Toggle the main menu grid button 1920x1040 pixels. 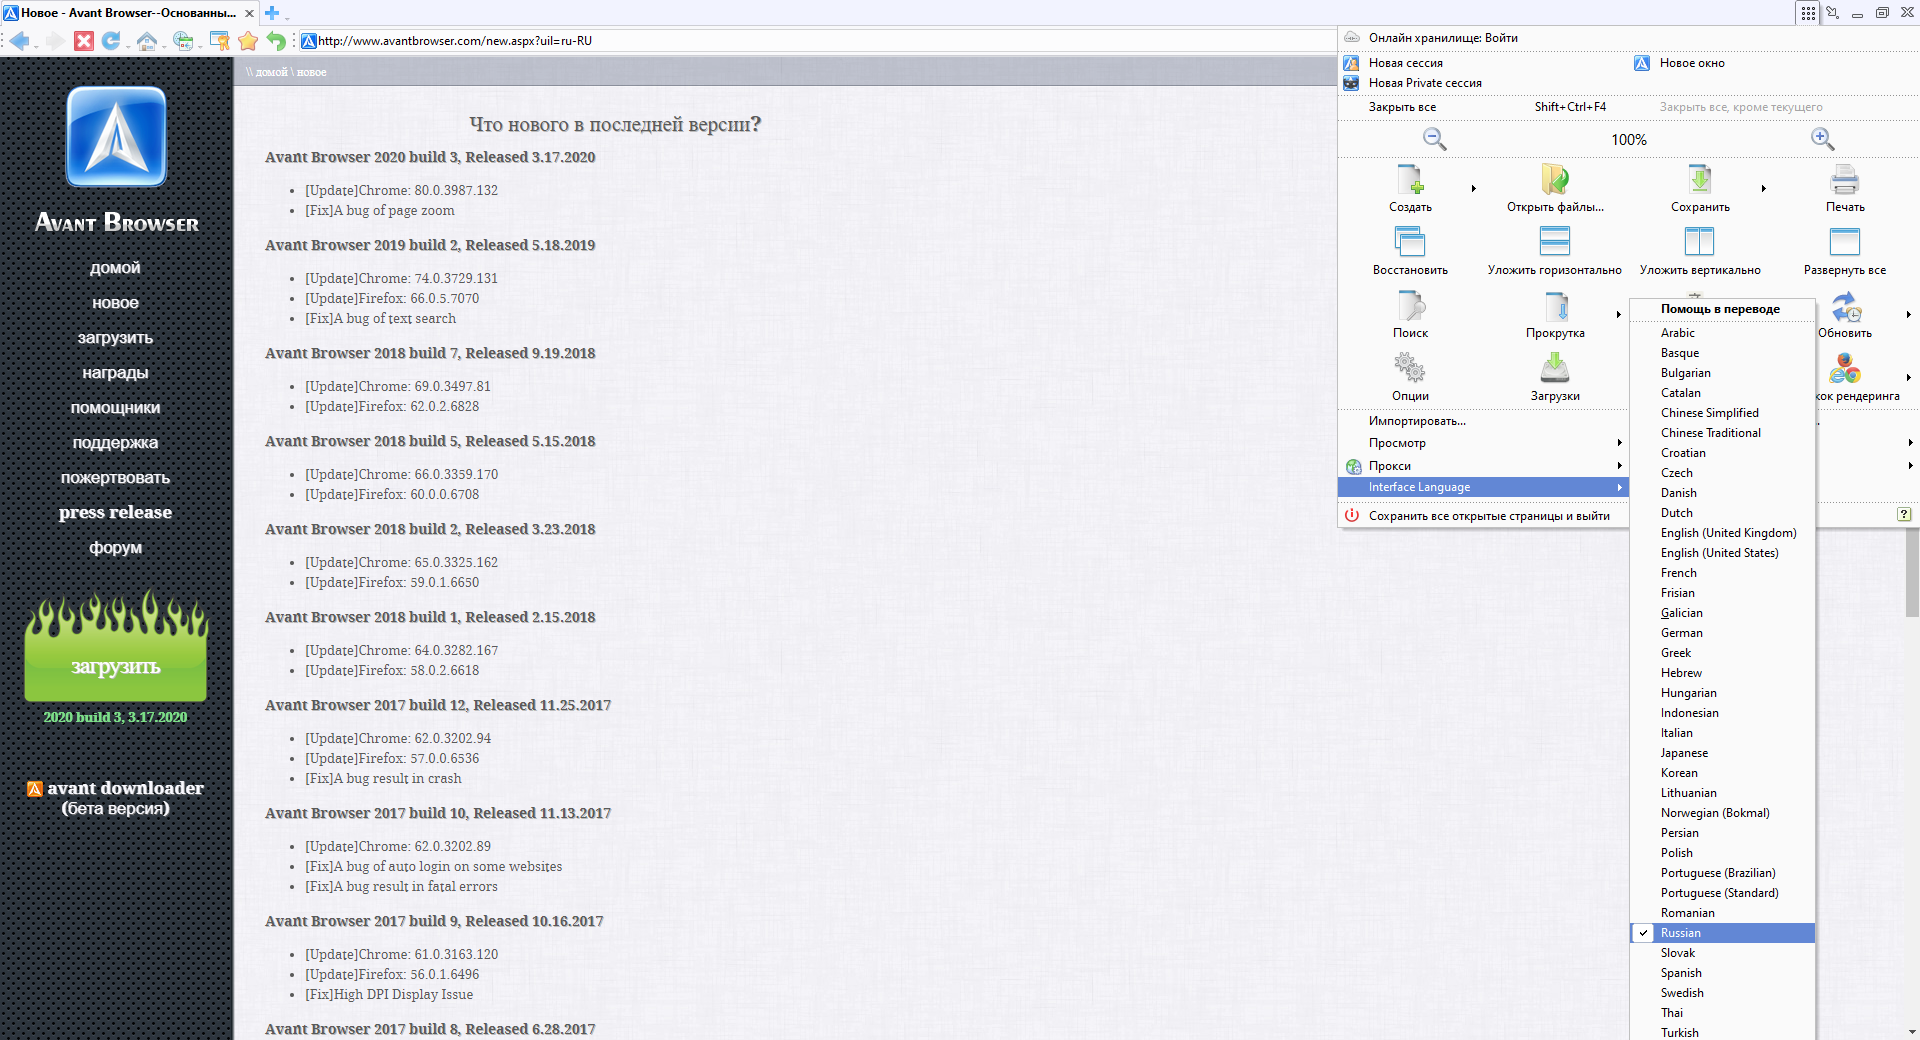click(1808, 13)
